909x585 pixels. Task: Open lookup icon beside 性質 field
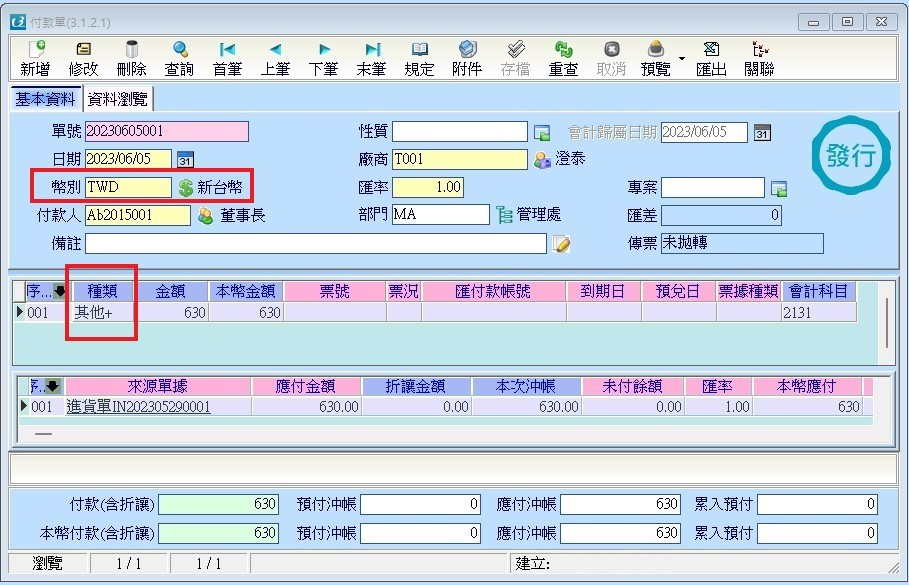541,133
